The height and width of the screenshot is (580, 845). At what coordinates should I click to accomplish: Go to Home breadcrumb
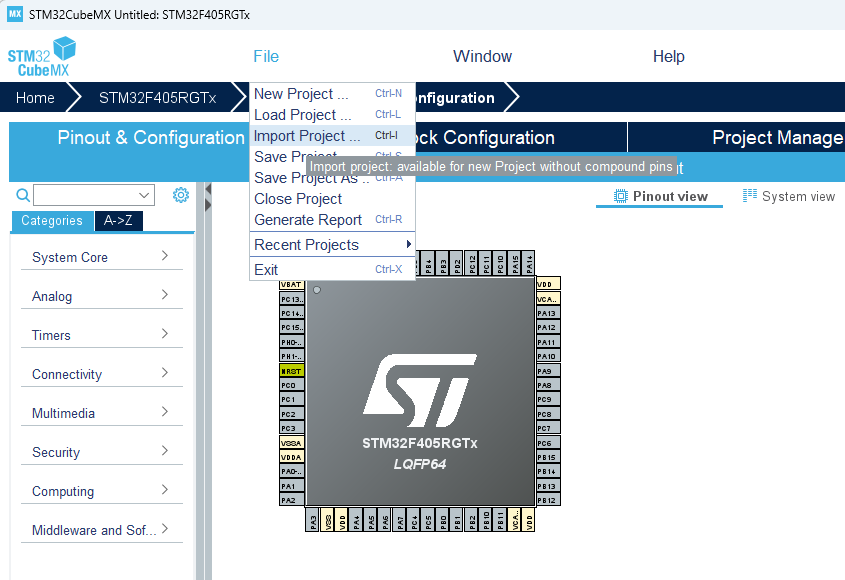pos(35,98)
